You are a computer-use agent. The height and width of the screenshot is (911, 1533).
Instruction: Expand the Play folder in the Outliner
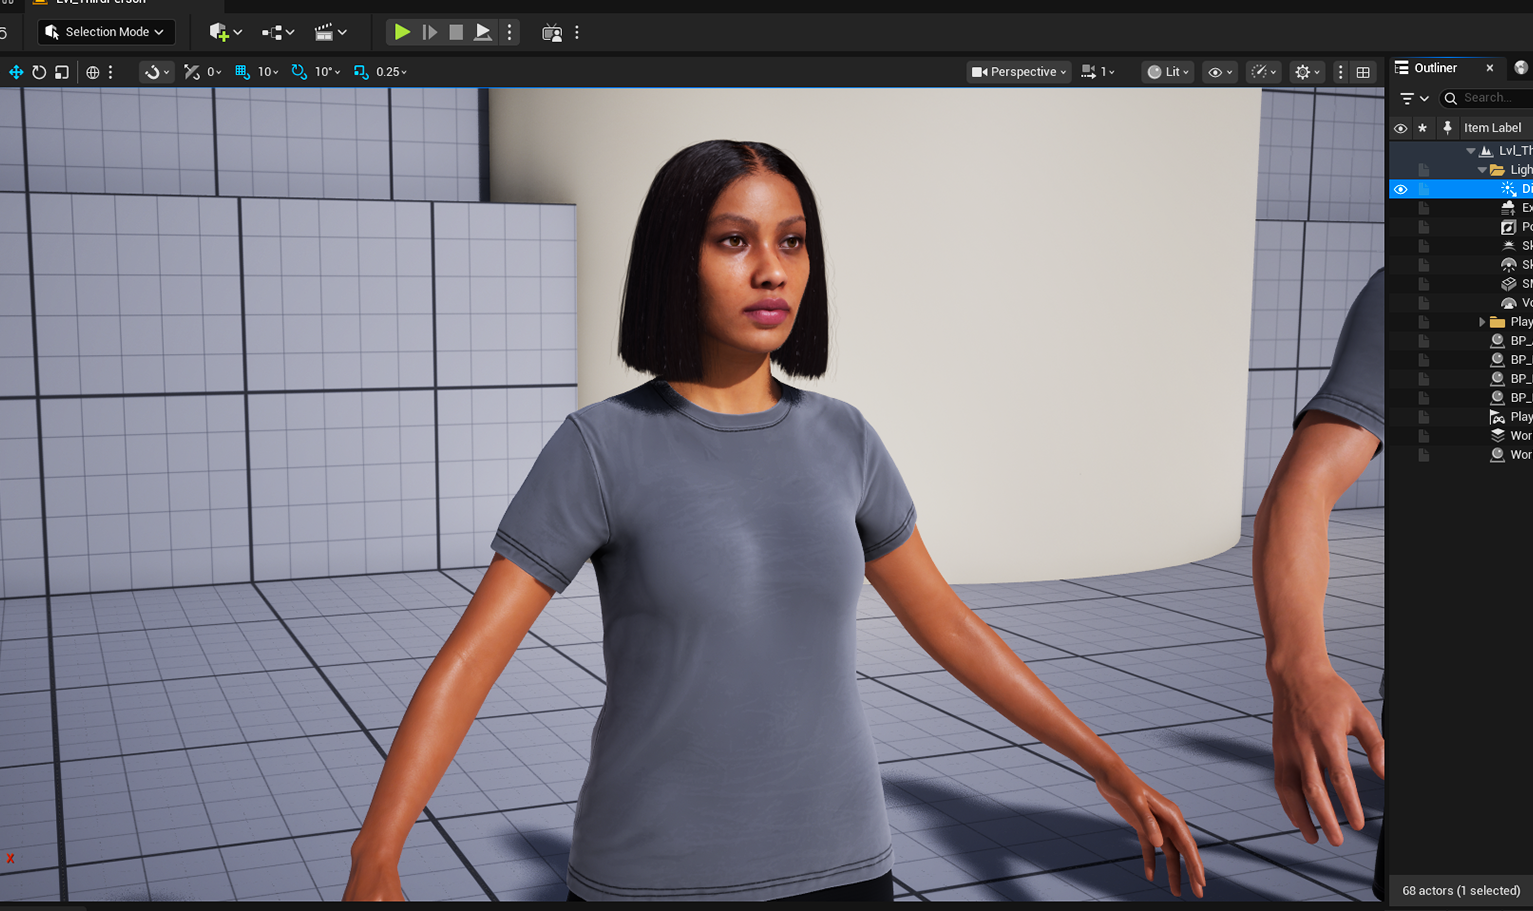coord(1482,321)
